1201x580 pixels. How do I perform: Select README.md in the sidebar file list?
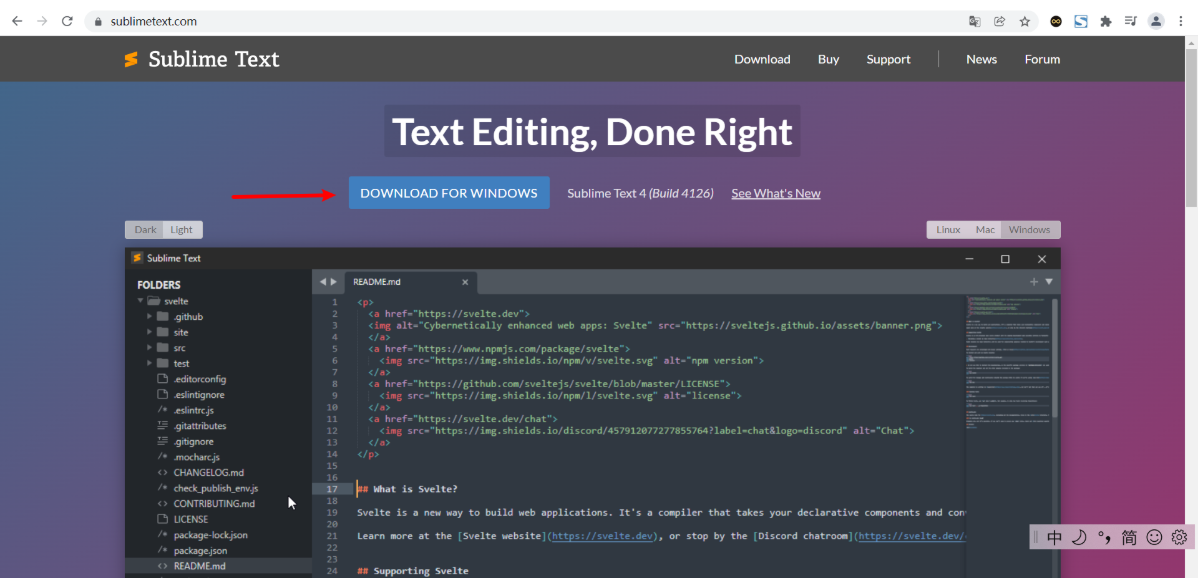pyautogui.click(x=199, y=566)
